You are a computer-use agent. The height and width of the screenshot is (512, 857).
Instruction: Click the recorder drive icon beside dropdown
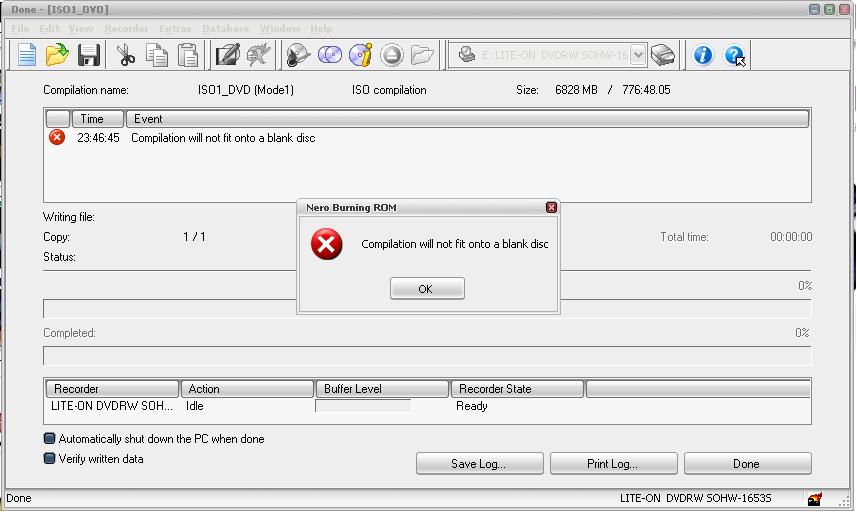[467, 55]
